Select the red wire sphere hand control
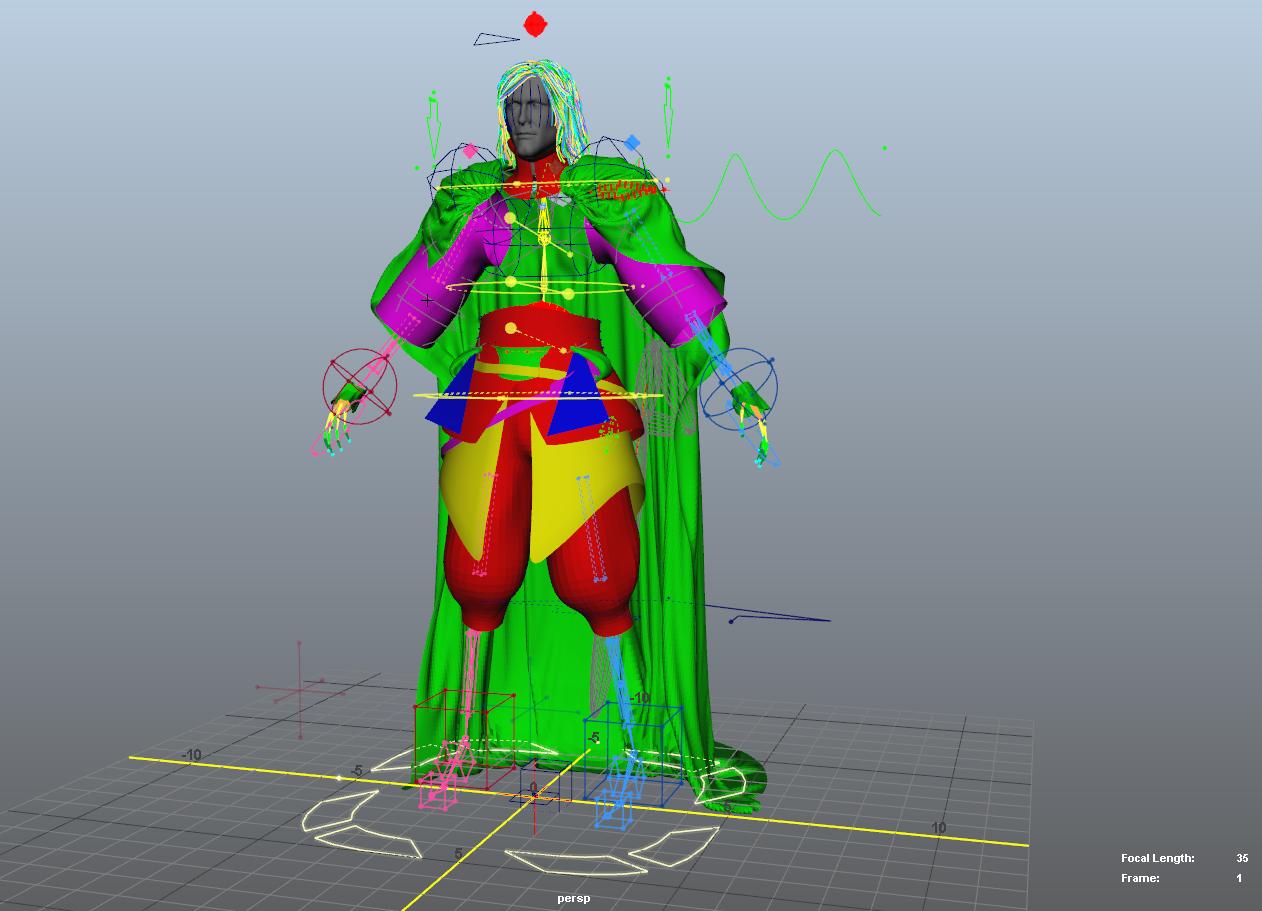This screenshot has height=911, width=1262. [360, 385]
